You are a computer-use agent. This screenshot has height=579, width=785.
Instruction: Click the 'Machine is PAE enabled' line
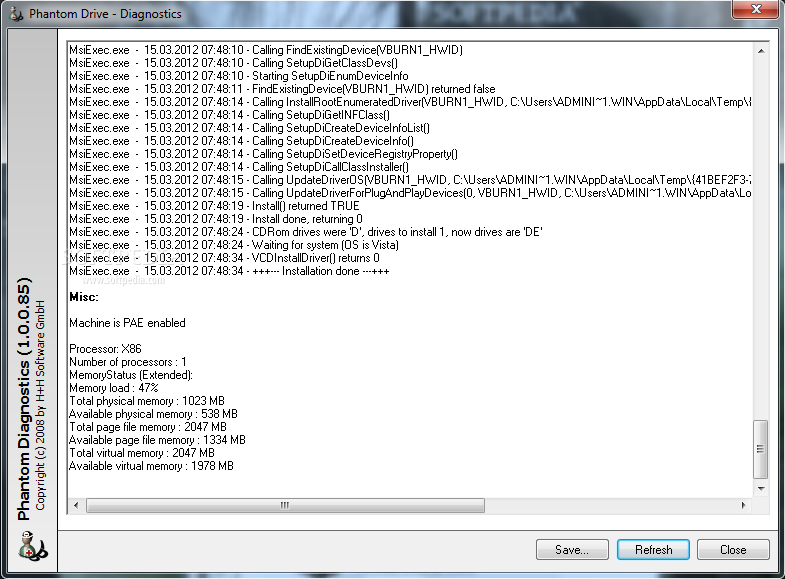point(127,323)
